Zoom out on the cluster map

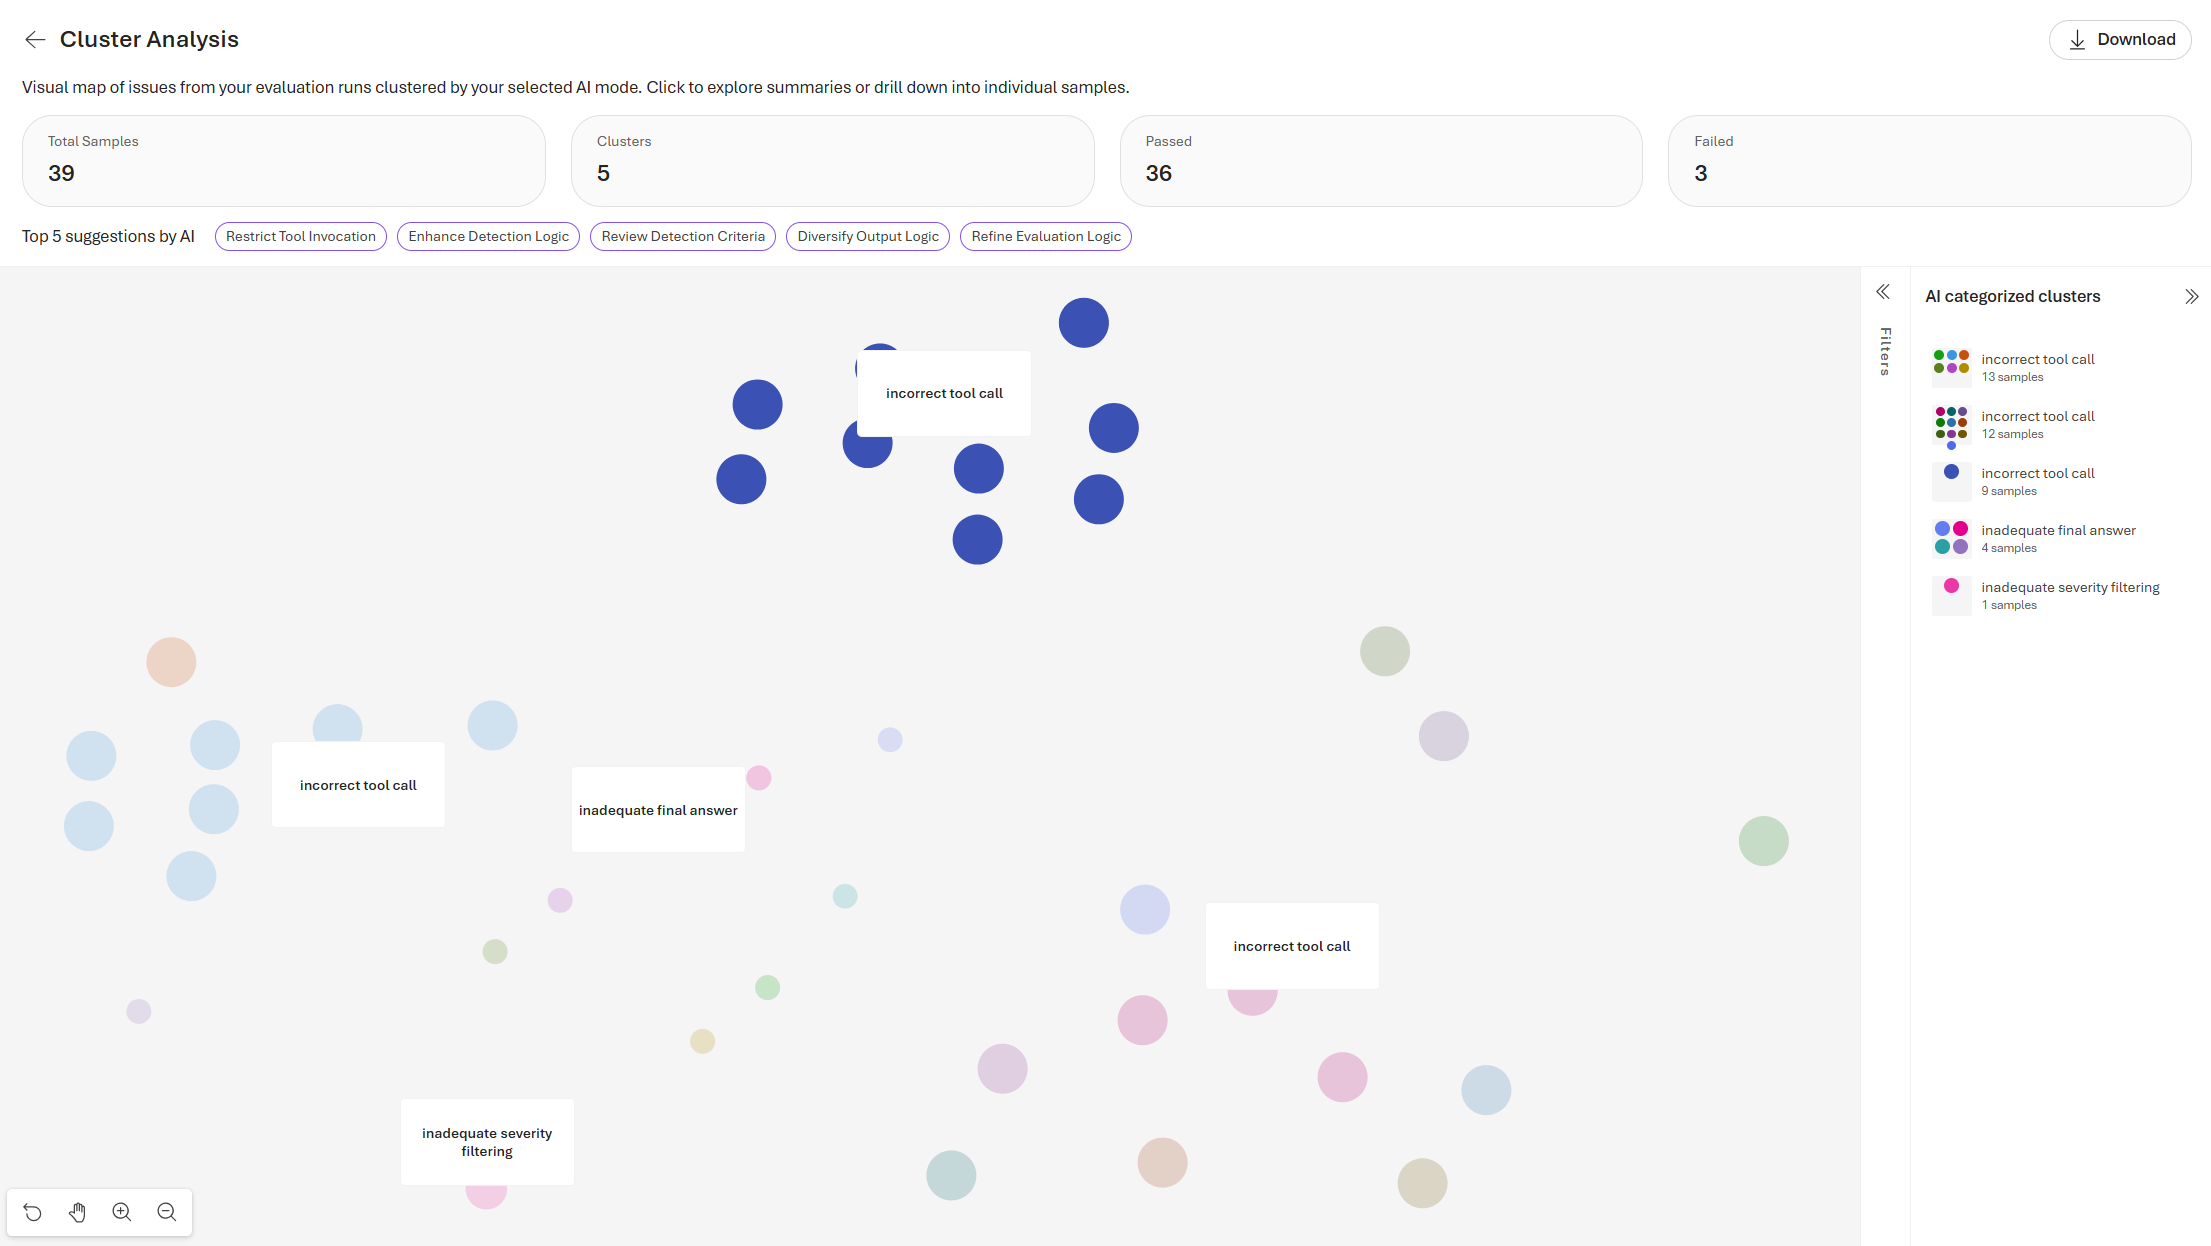click(166, 1211)
